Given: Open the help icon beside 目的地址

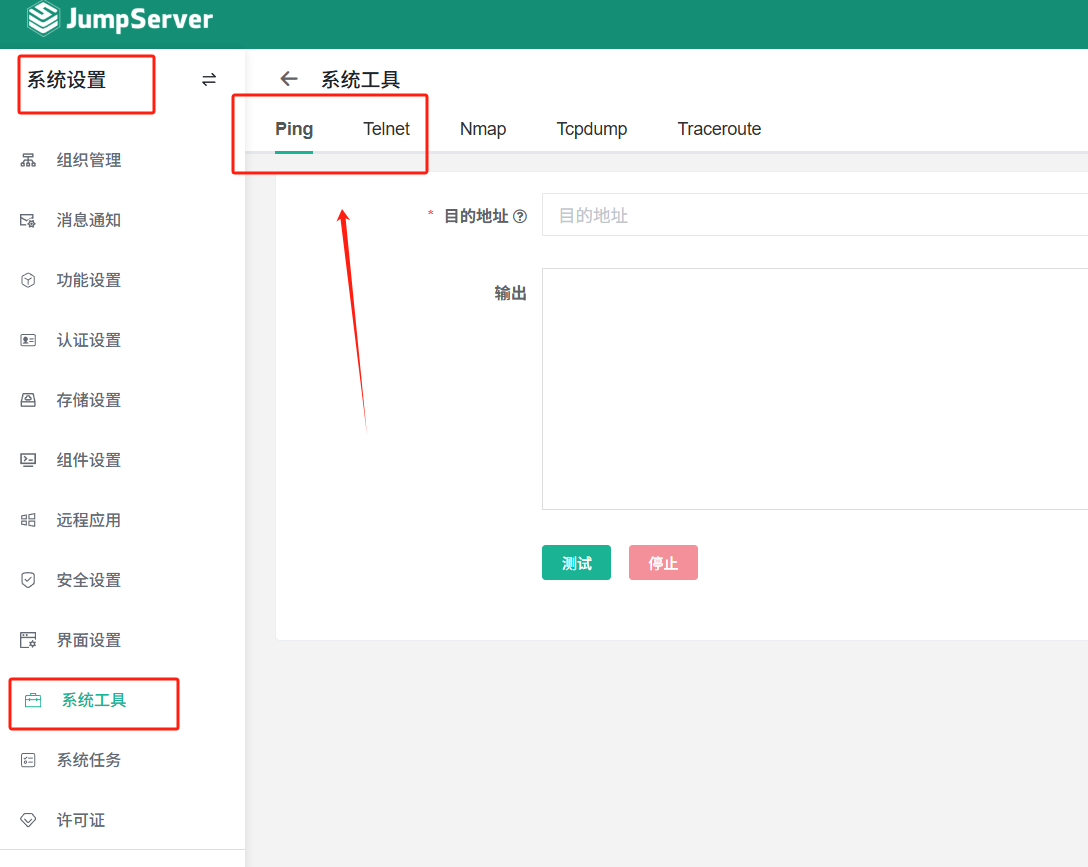Looking at the screenshot, I should [520, 216].
